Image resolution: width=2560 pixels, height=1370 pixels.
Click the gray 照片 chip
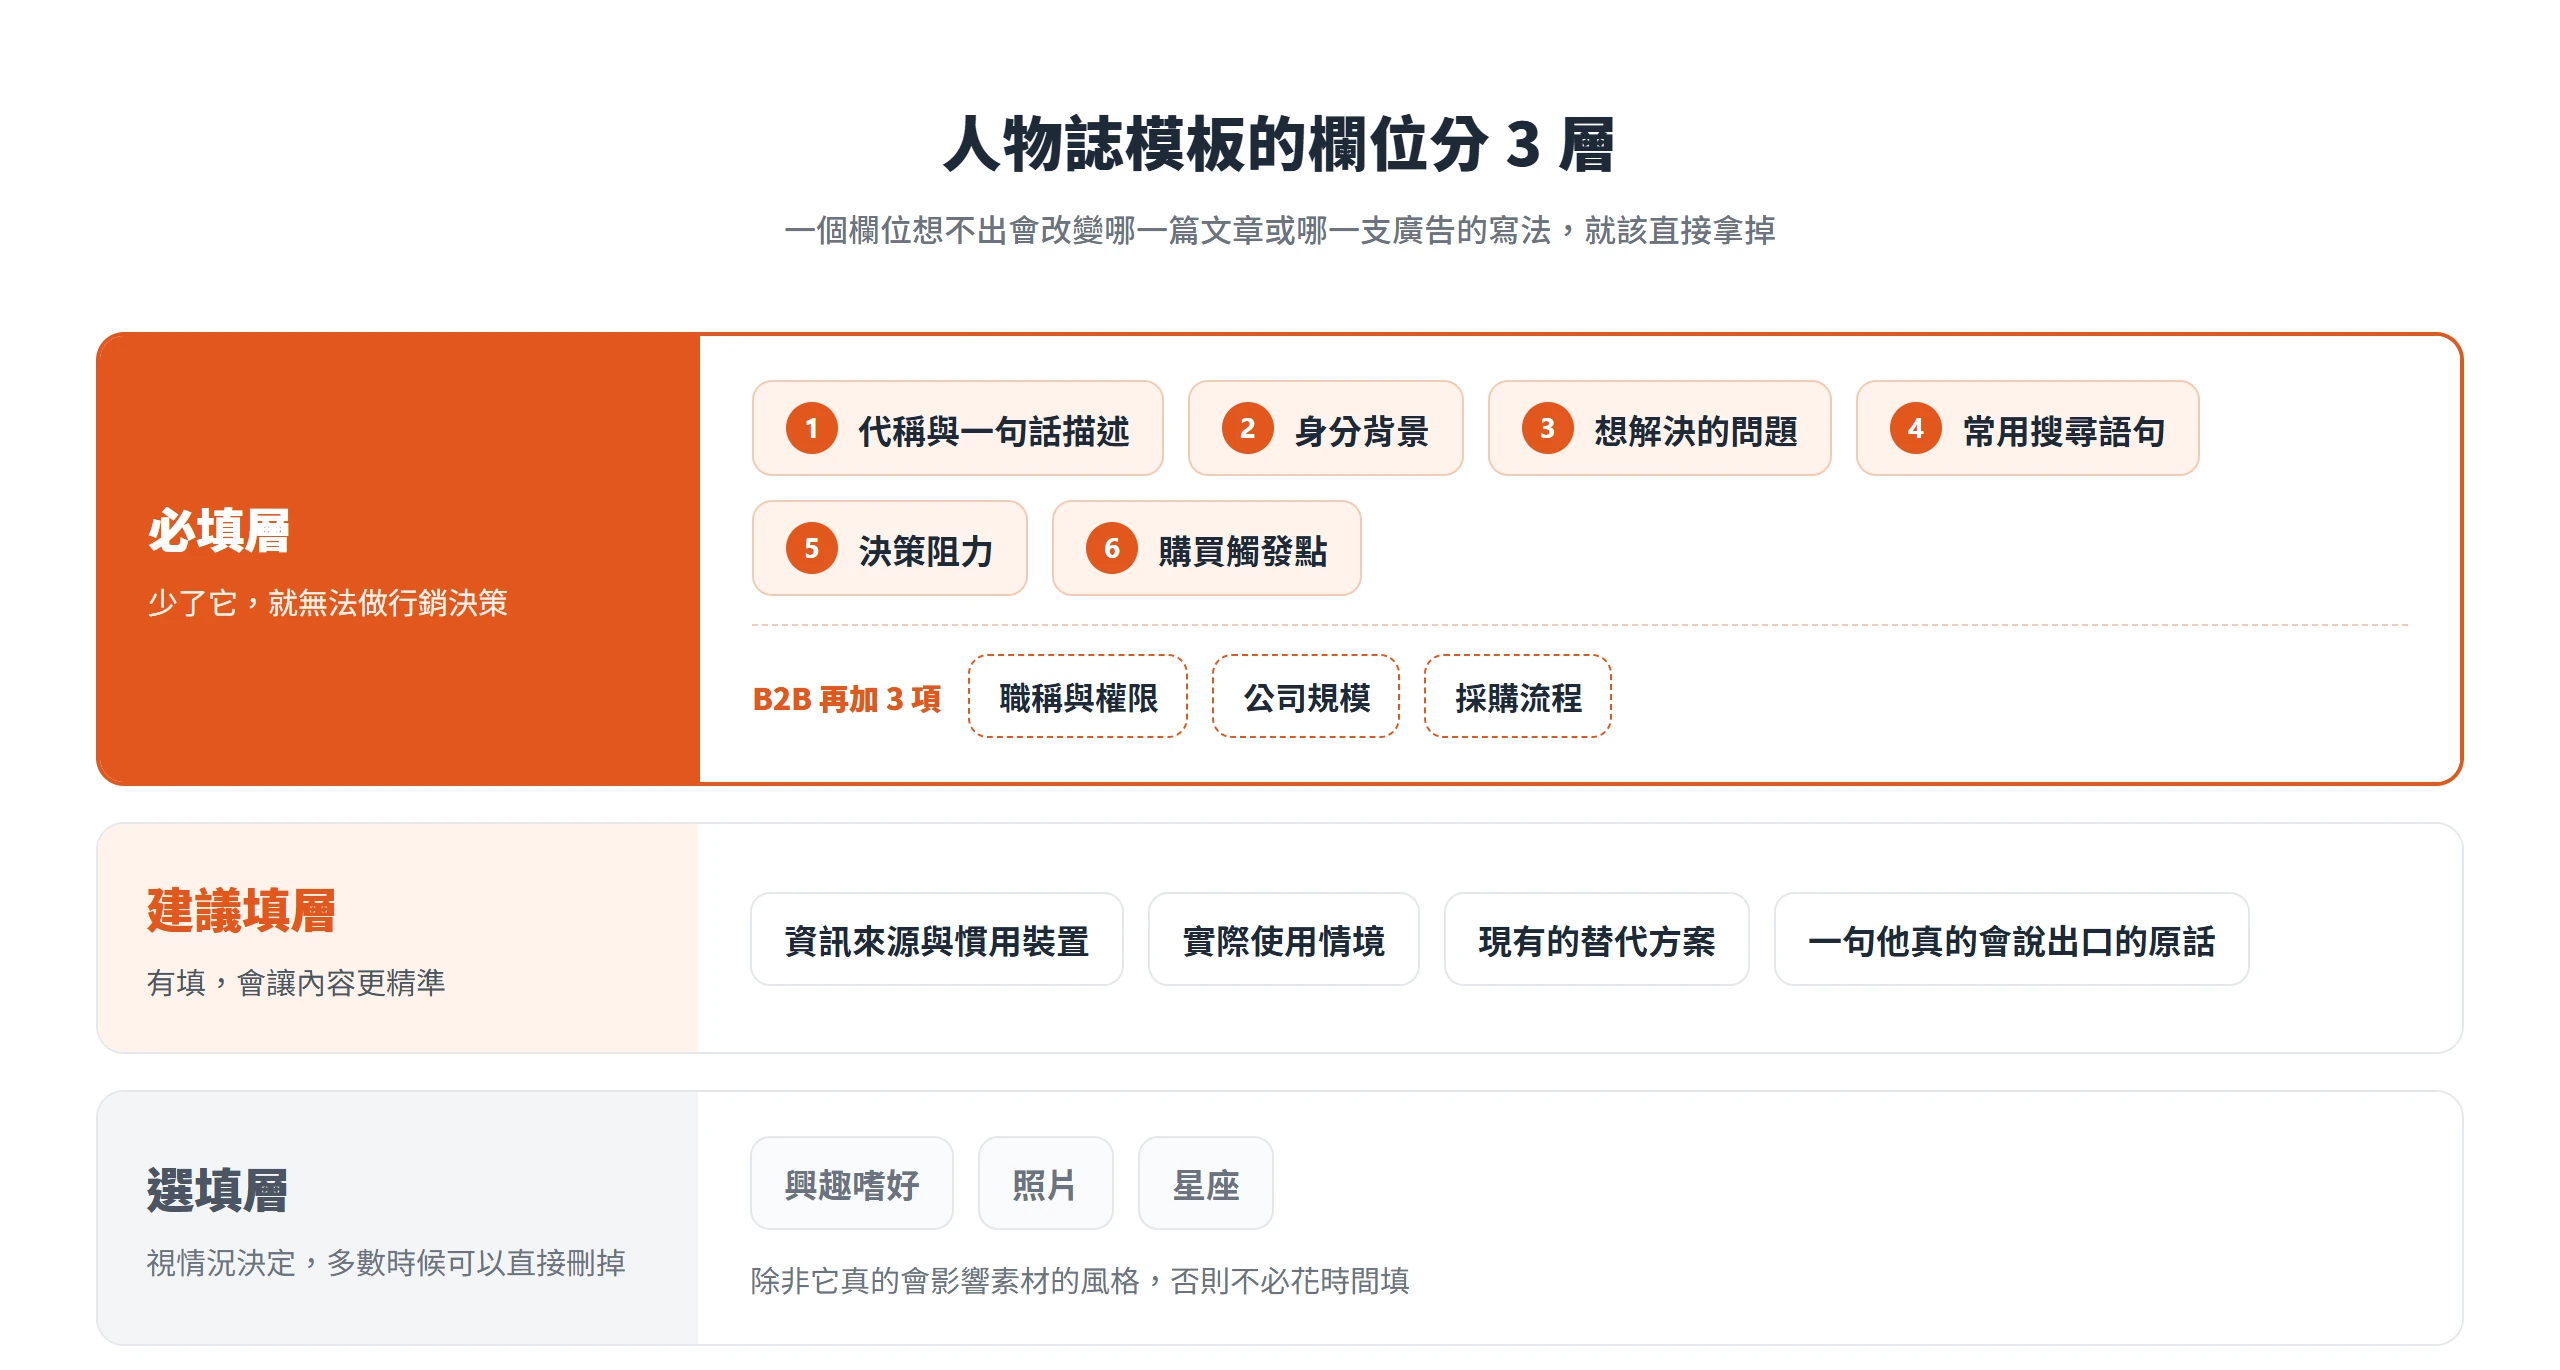tap(1046, 1184)
